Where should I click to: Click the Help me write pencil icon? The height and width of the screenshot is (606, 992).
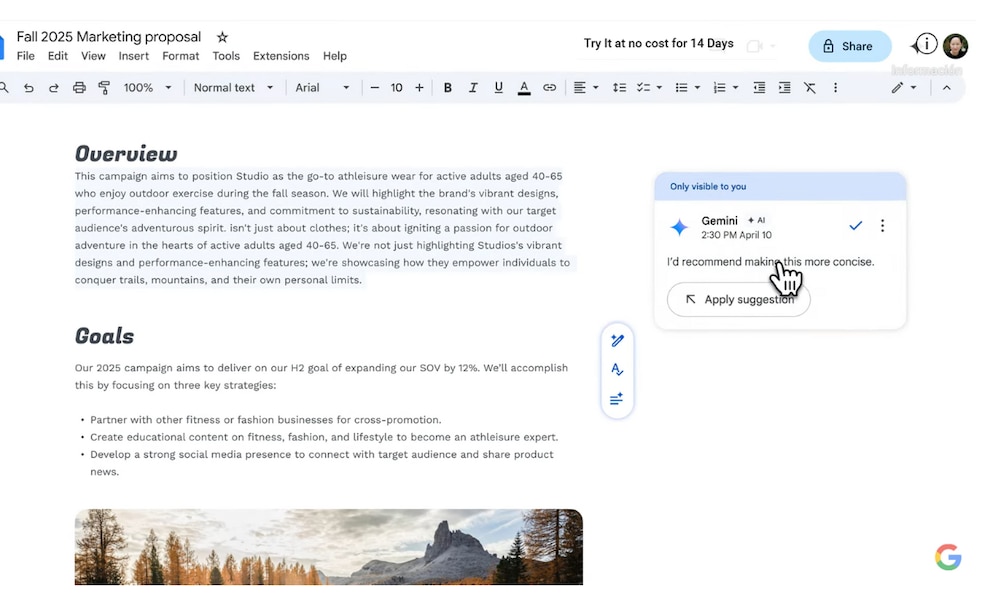coord(617,341)
